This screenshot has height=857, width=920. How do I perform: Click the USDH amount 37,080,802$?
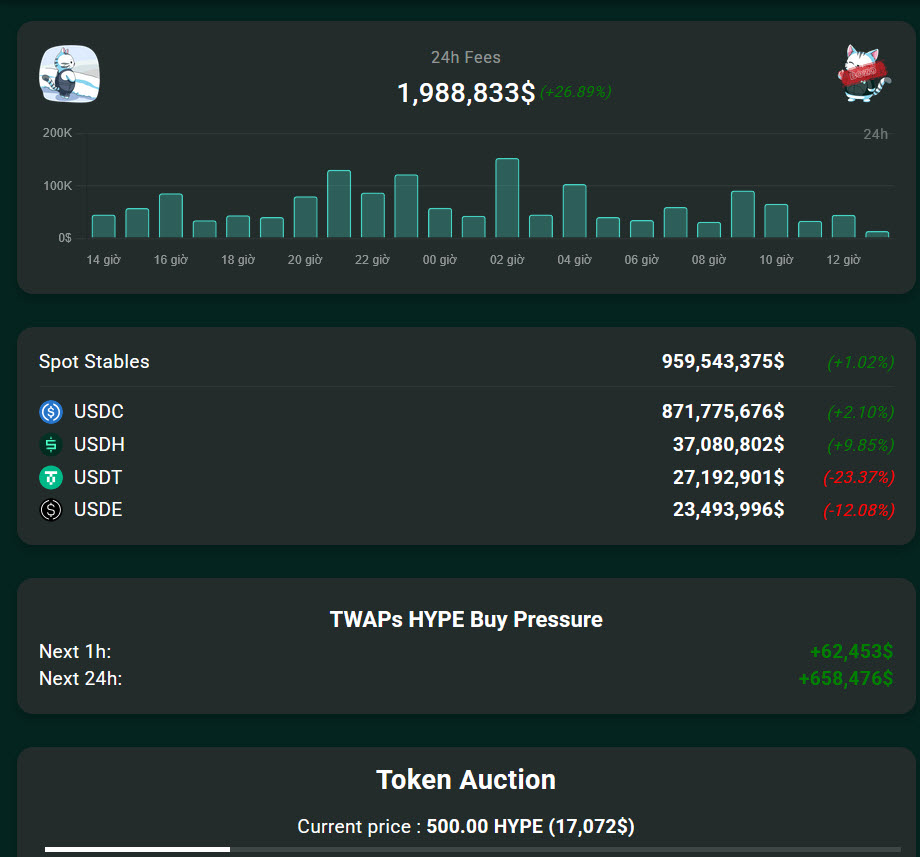pos(728,445)
